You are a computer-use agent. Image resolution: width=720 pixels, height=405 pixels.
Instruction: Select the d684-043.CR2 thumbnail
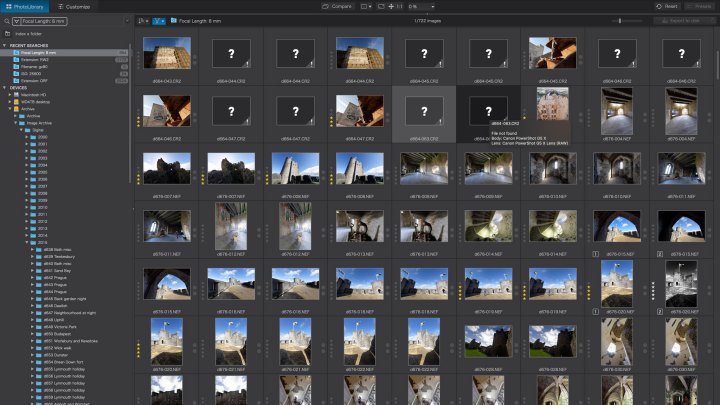[x=167, y=53]
